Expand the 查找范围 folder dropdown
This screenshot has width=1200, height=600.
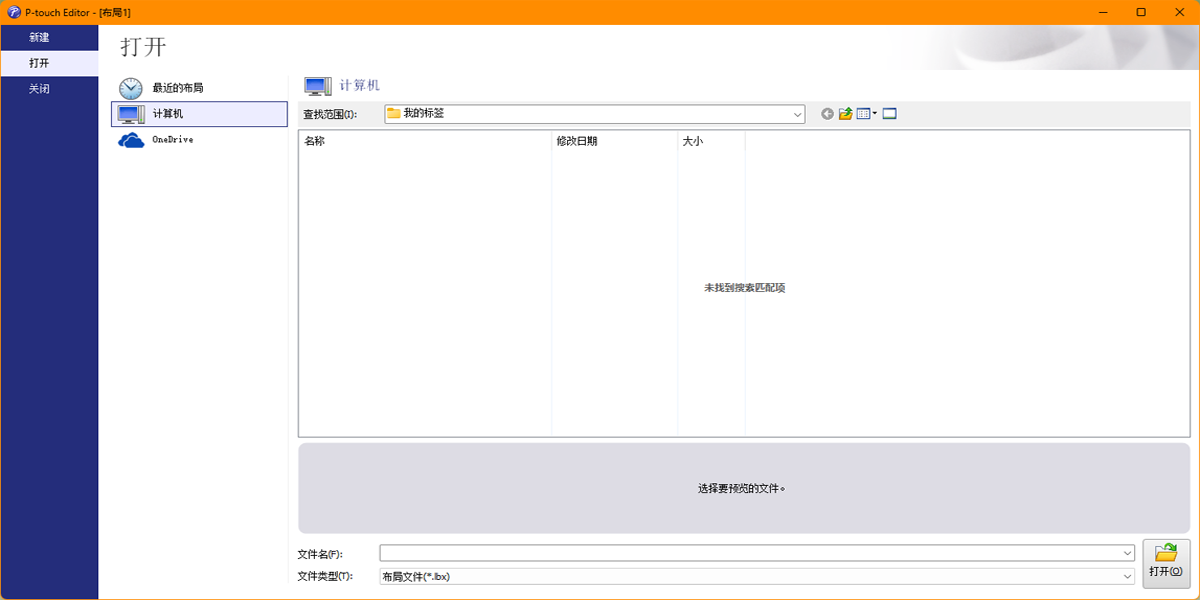797,114
